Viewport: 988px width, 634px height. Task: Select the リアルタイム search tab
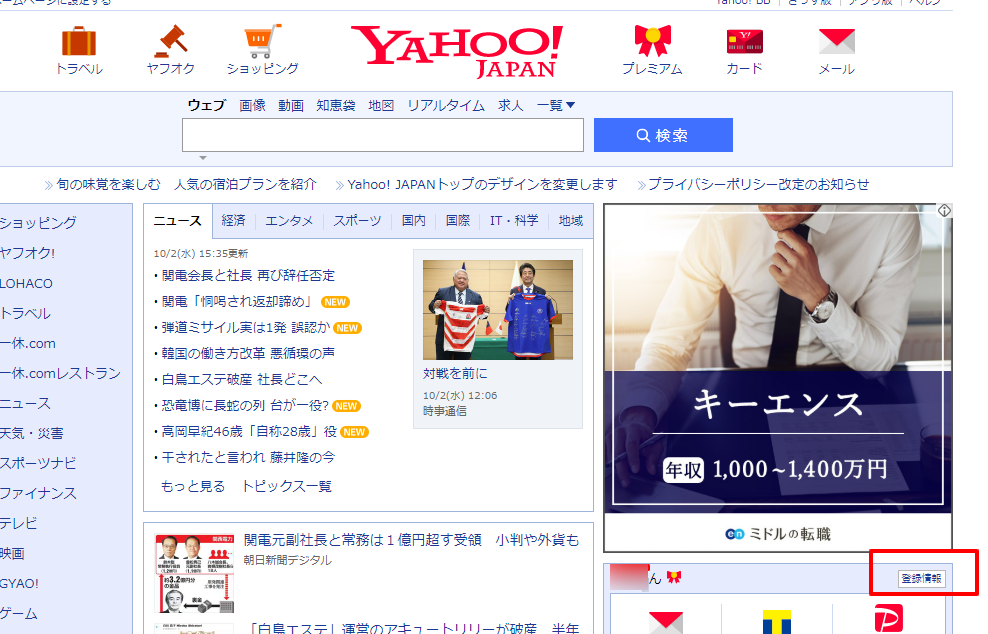click(446, 105)
